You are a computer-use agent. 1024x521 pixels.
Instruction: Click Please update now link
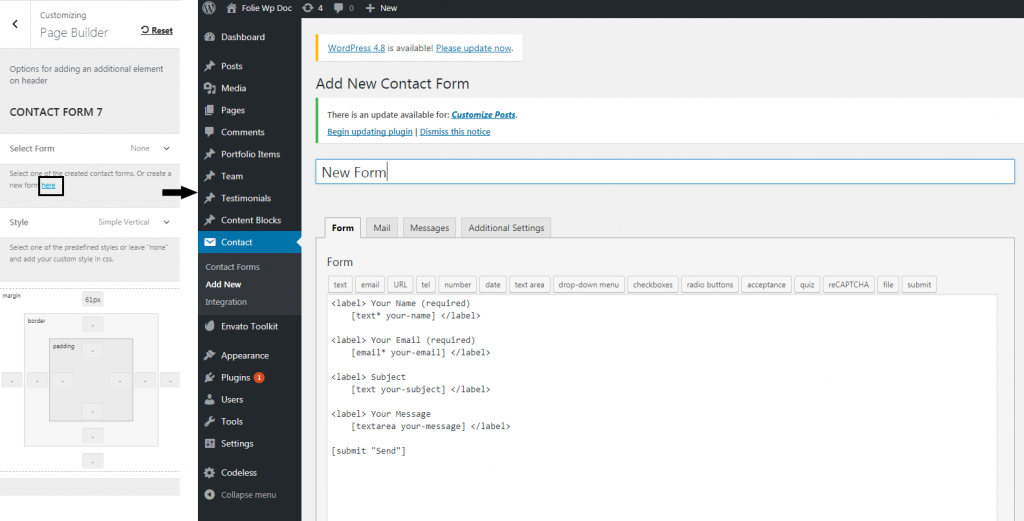point(473,48)
